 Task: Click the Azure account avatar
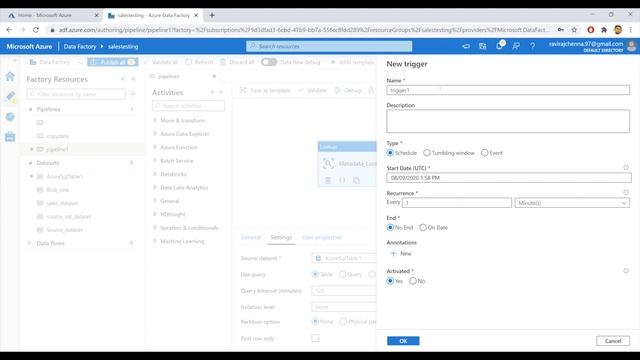point(631,46)
